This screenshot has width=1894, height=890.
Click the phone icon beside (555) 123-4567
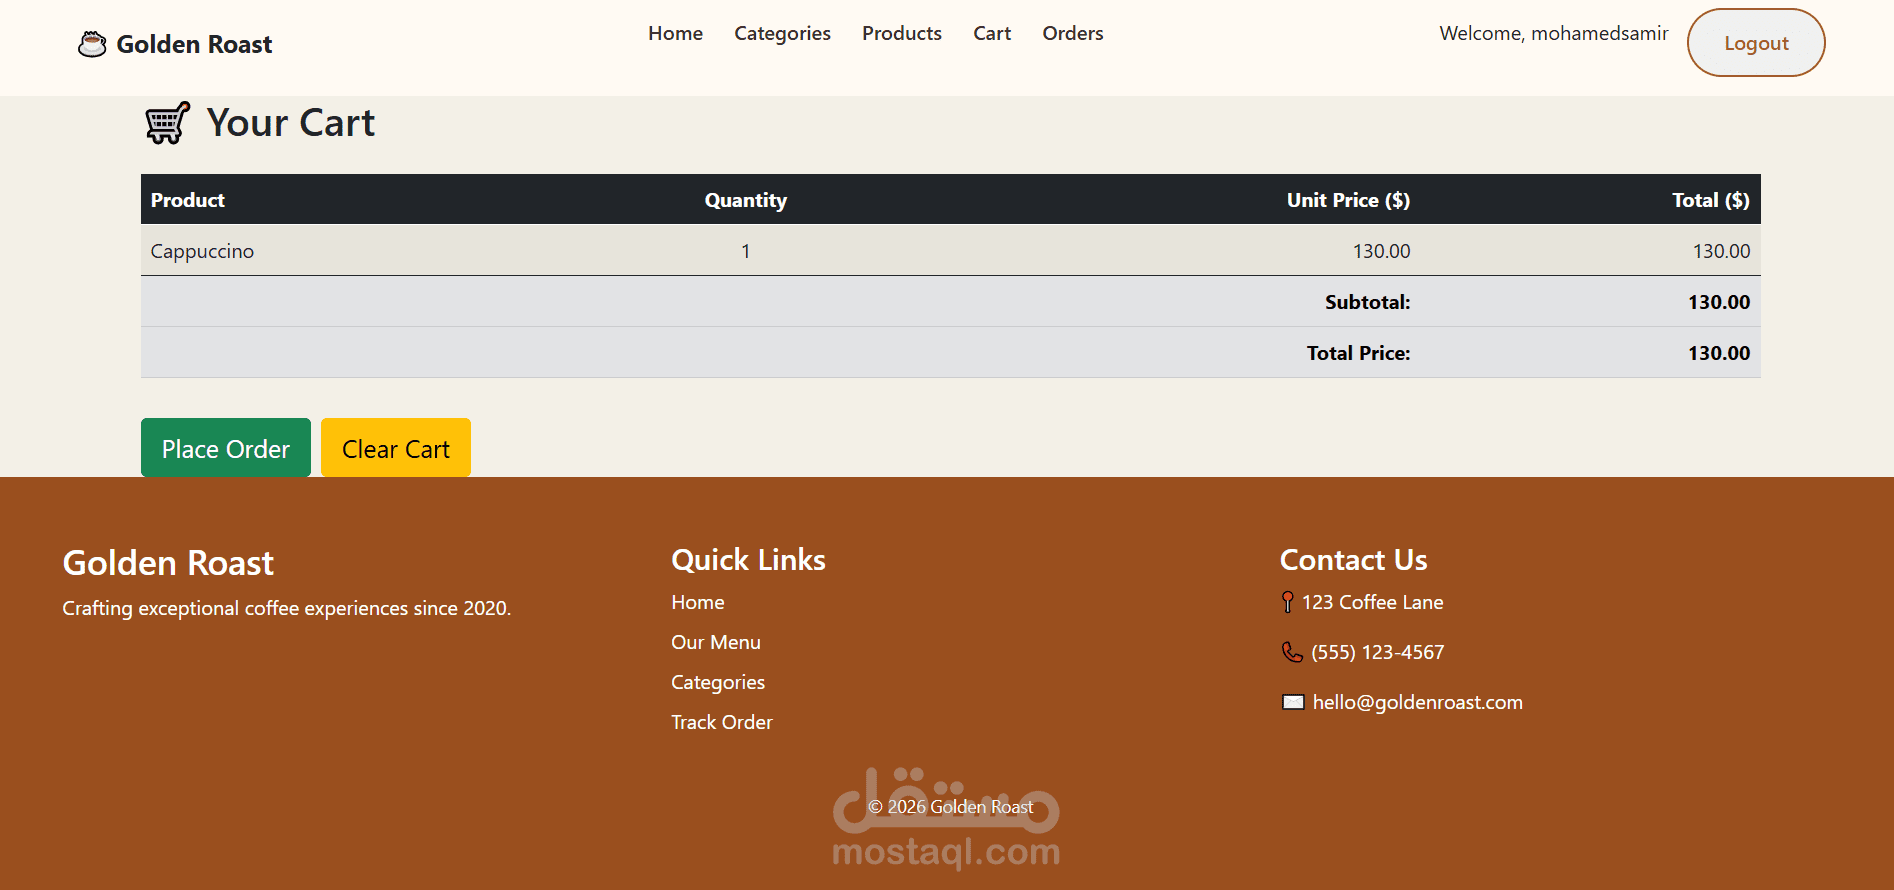[x=1292, y=652]
